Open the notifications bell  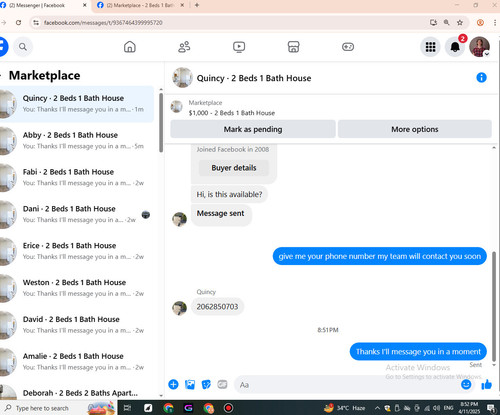coord(455,47)
